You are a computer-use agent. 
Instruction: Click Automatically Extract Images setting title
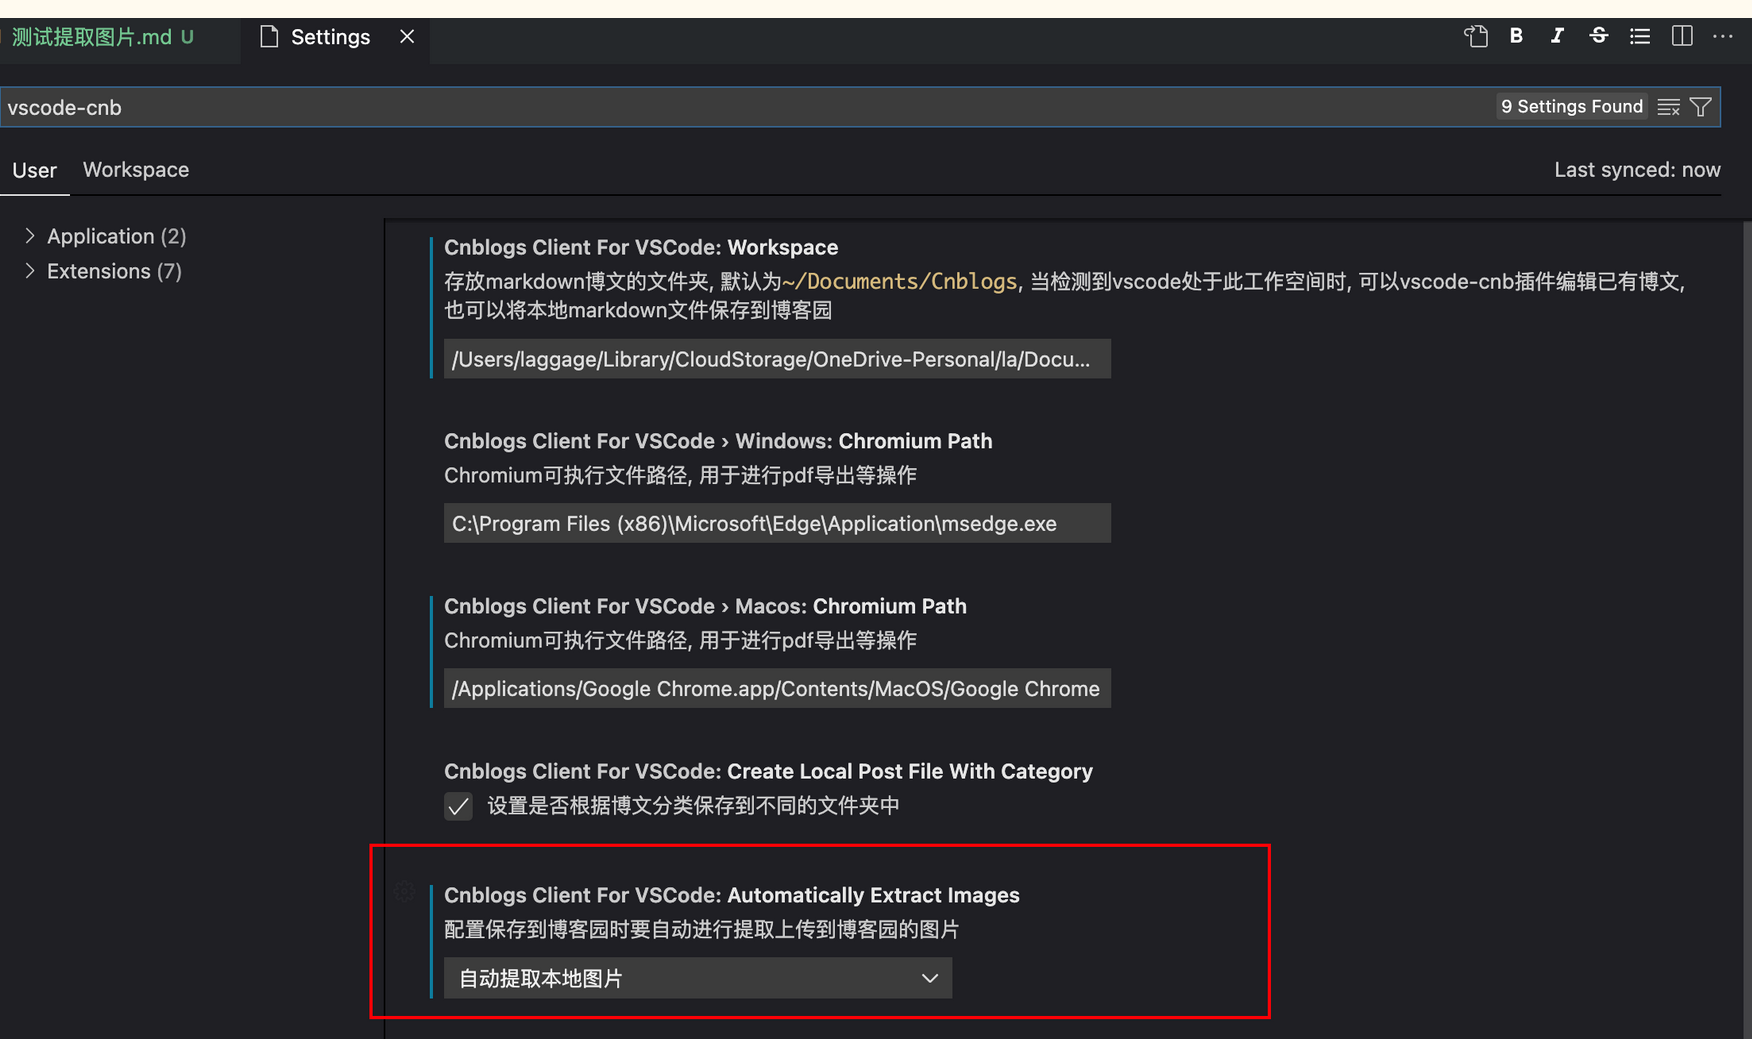click(x=732, y=895)
